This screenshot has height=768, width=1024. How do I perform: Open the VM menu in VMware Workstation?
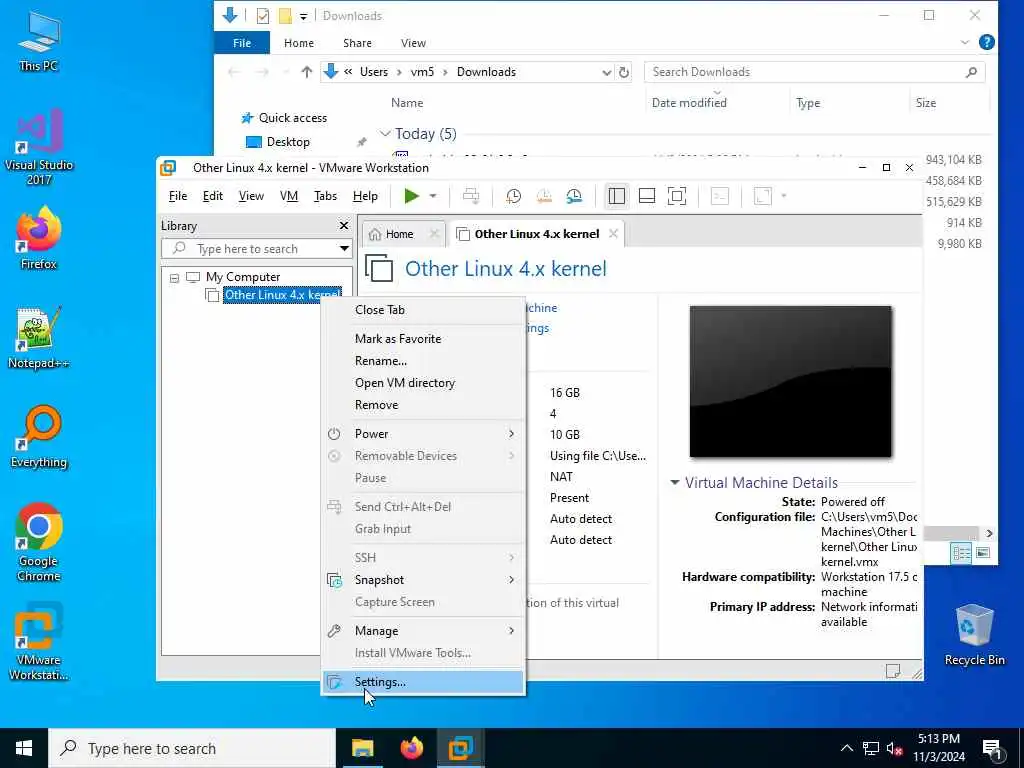[289, 196]
